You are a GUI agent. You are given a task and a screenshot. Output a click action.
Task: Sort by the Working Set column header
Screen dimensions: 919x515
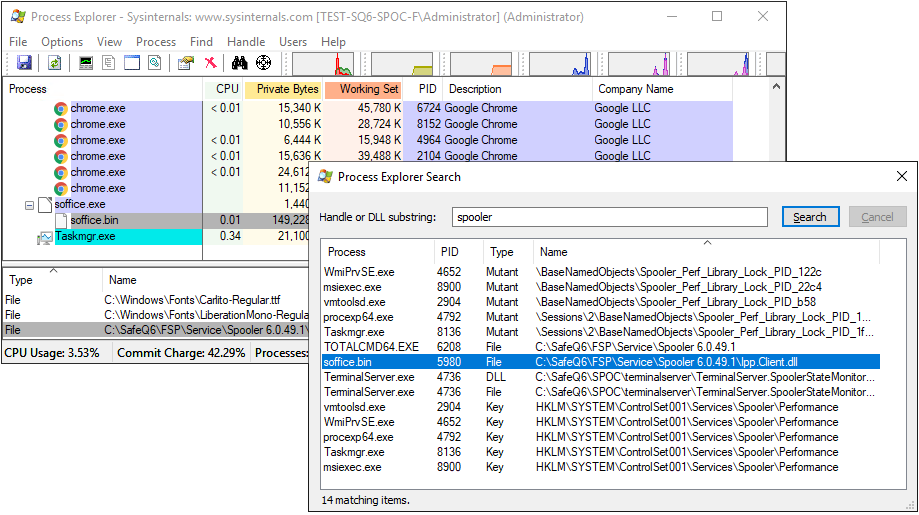click(x=369, y=89)
